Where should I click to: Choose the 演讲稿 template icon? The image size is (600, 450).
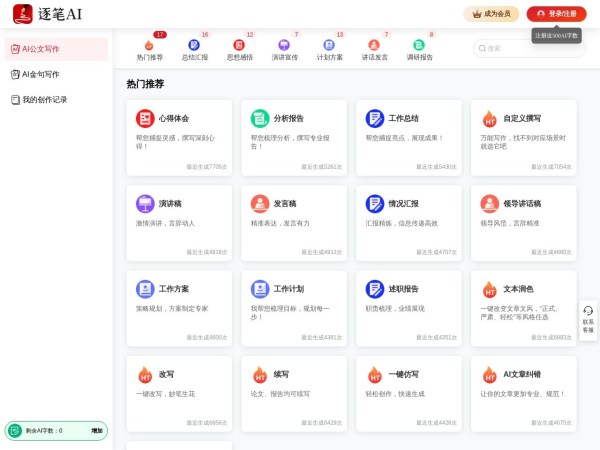point(145,203)
